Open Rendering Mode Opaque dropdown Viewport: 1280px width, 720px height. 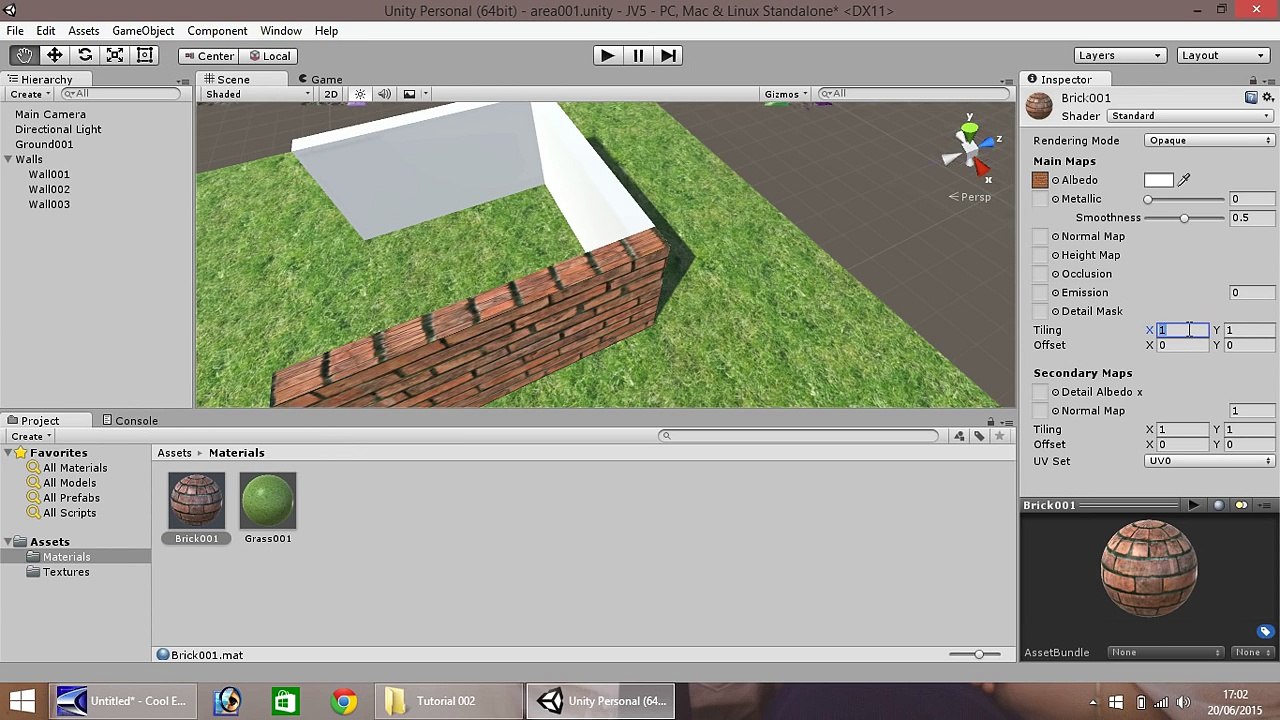[1209, 141]
